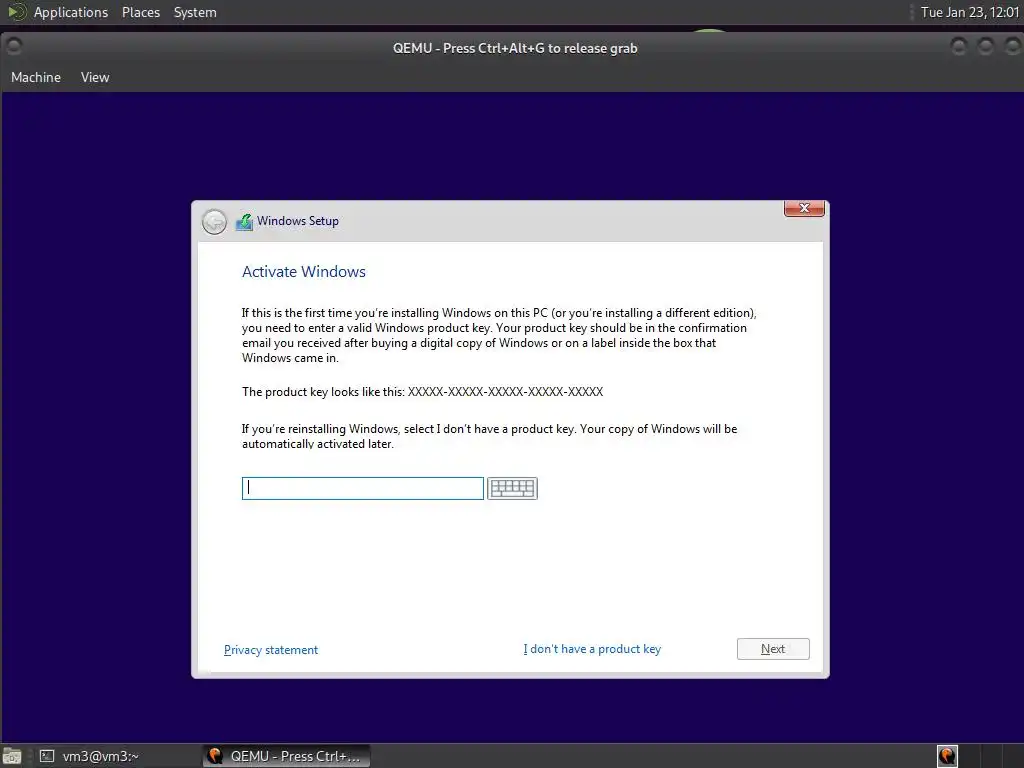Click the sample product key text XXXXX-XXXXX

coord(505,392)
